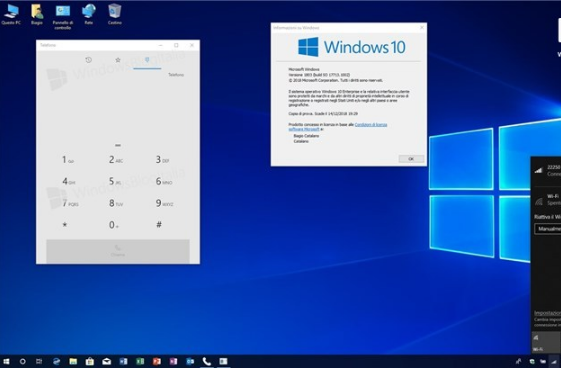Open the Cestino recycle bin icon
The height and width of the screenshot is (368, 561).
(x=115, y=14)
